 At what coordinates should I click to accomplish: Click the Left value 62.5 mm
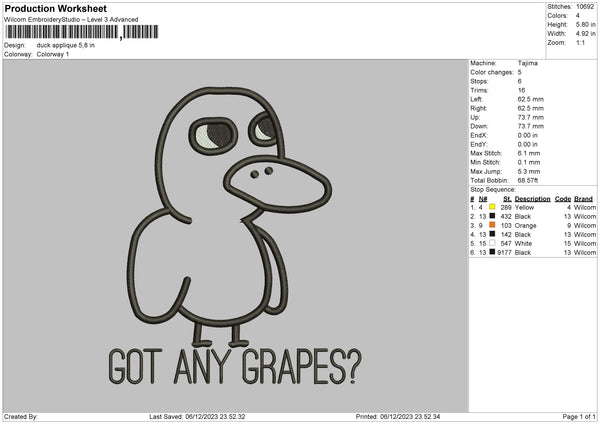tap(530, 99)
